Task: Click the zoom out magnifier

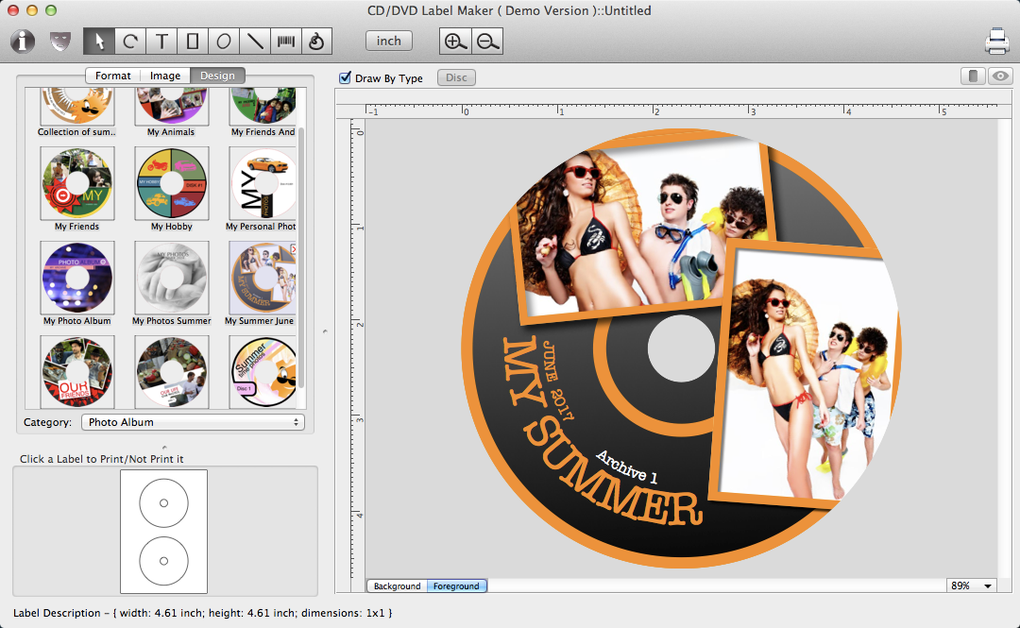Action: pos(487,41)
